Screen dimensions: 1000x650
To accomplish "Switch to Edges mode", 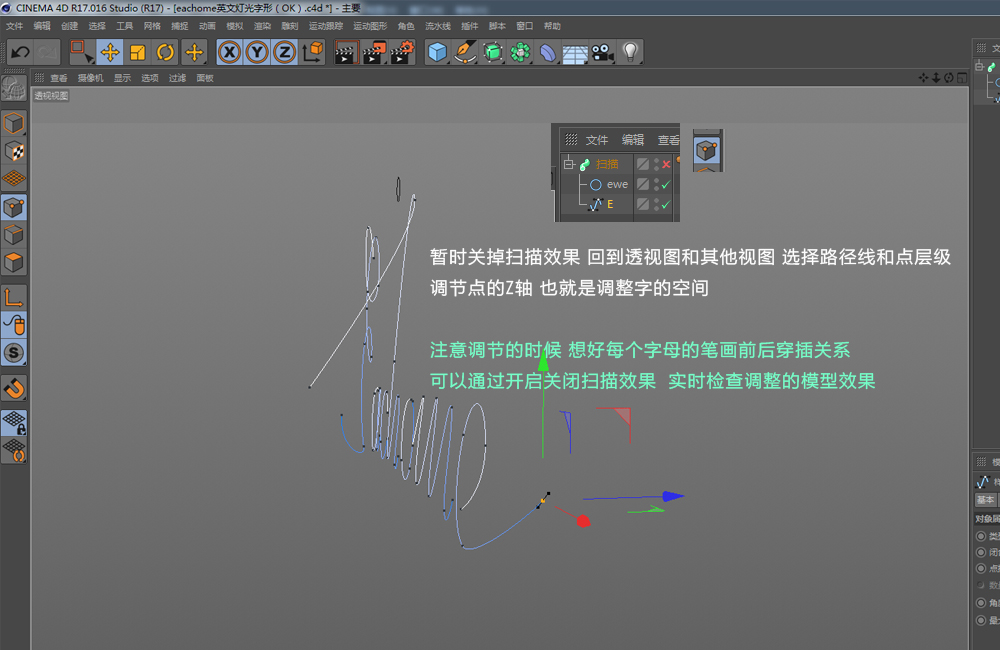I will (13, 235).
